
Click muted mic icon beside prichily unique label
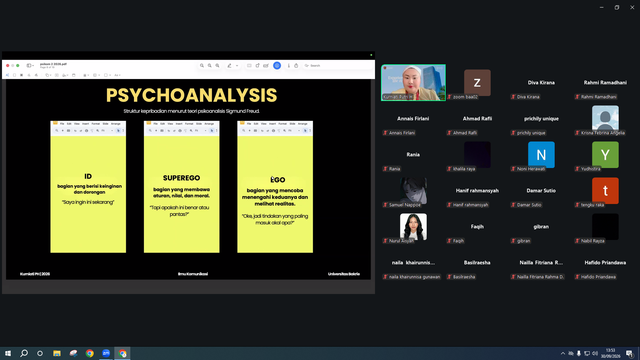click(513, 133)
